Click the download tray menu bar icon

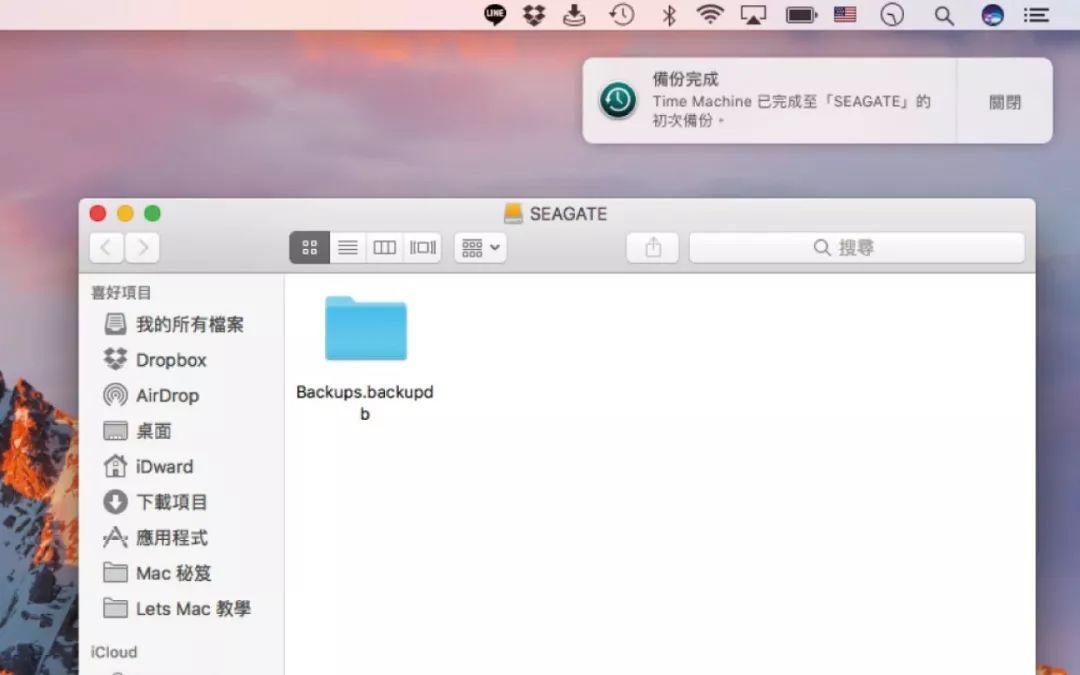point(574,14)
